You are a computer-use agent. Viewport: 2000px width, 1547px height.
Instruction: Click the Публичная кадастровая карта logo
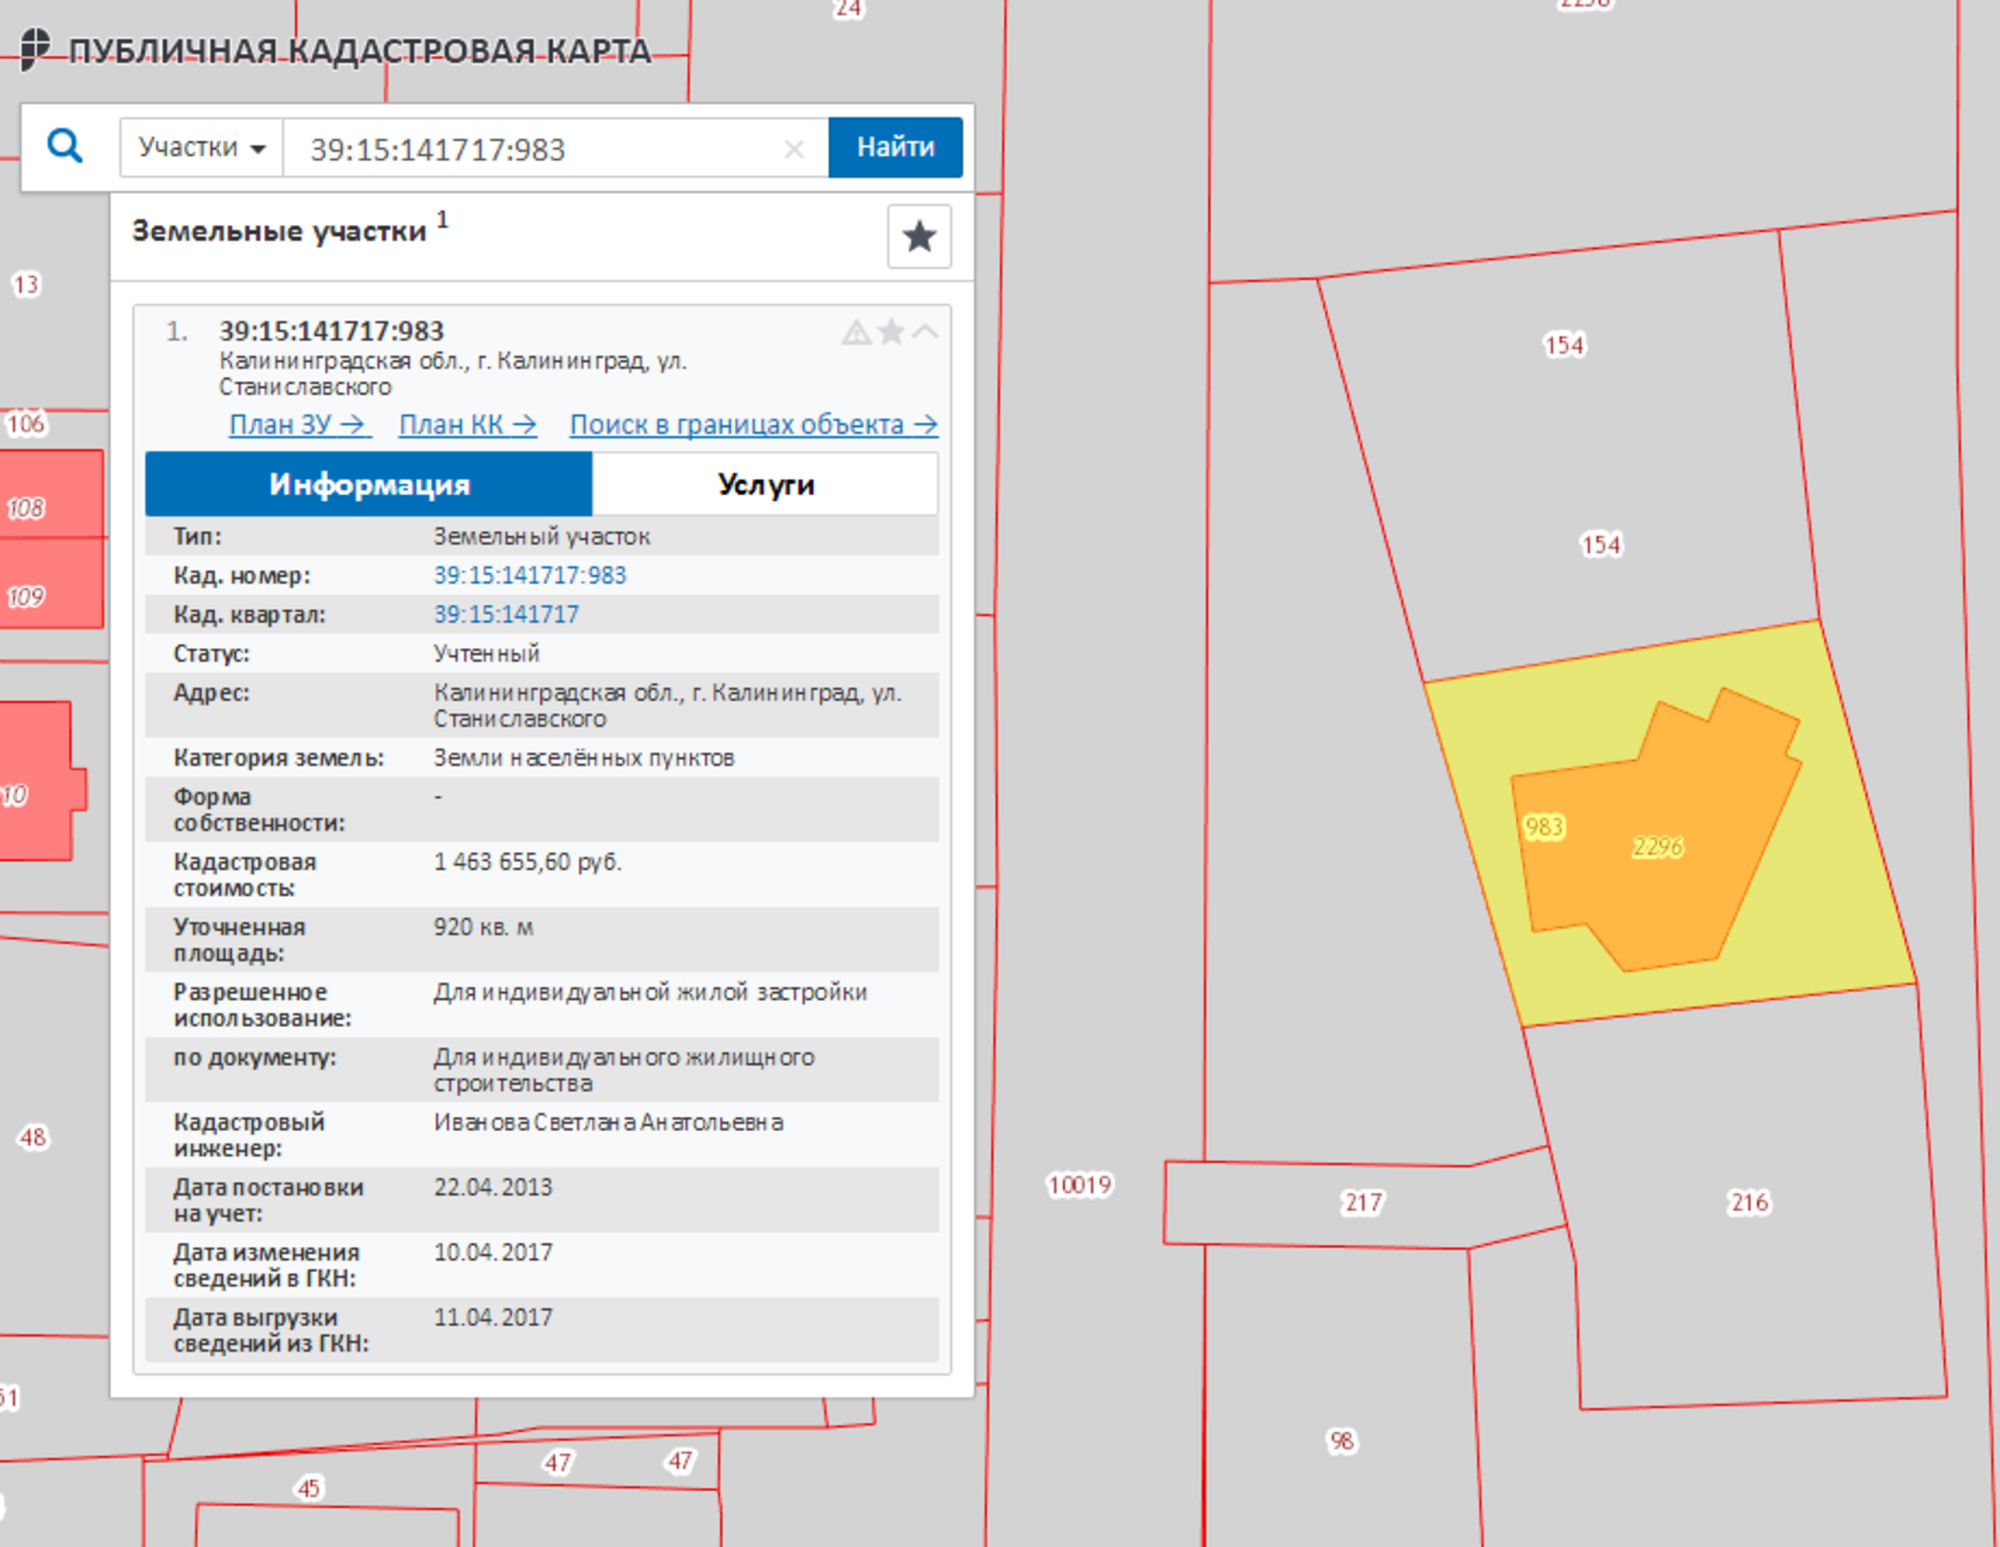(335, 50)
